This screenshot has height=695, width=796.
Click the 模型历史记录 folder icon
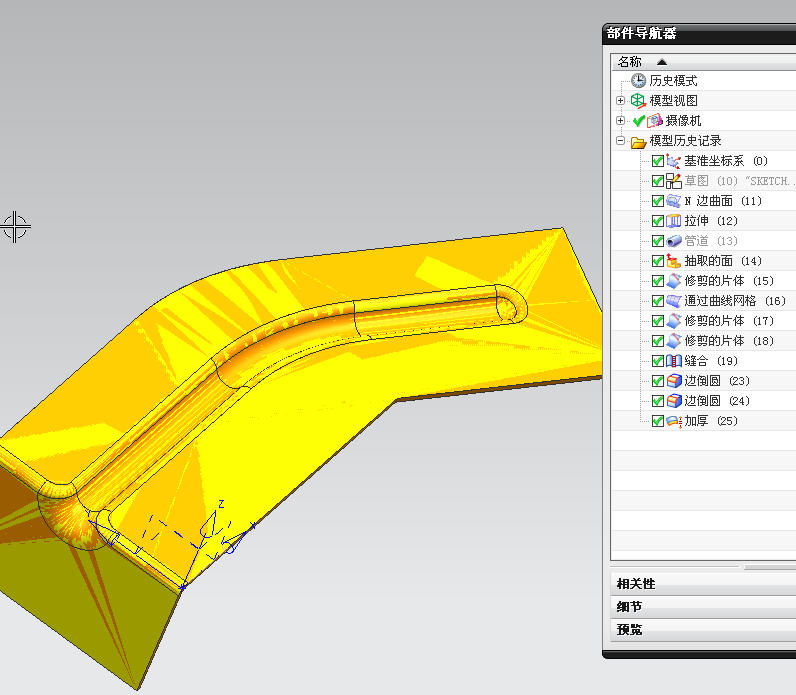638,141
